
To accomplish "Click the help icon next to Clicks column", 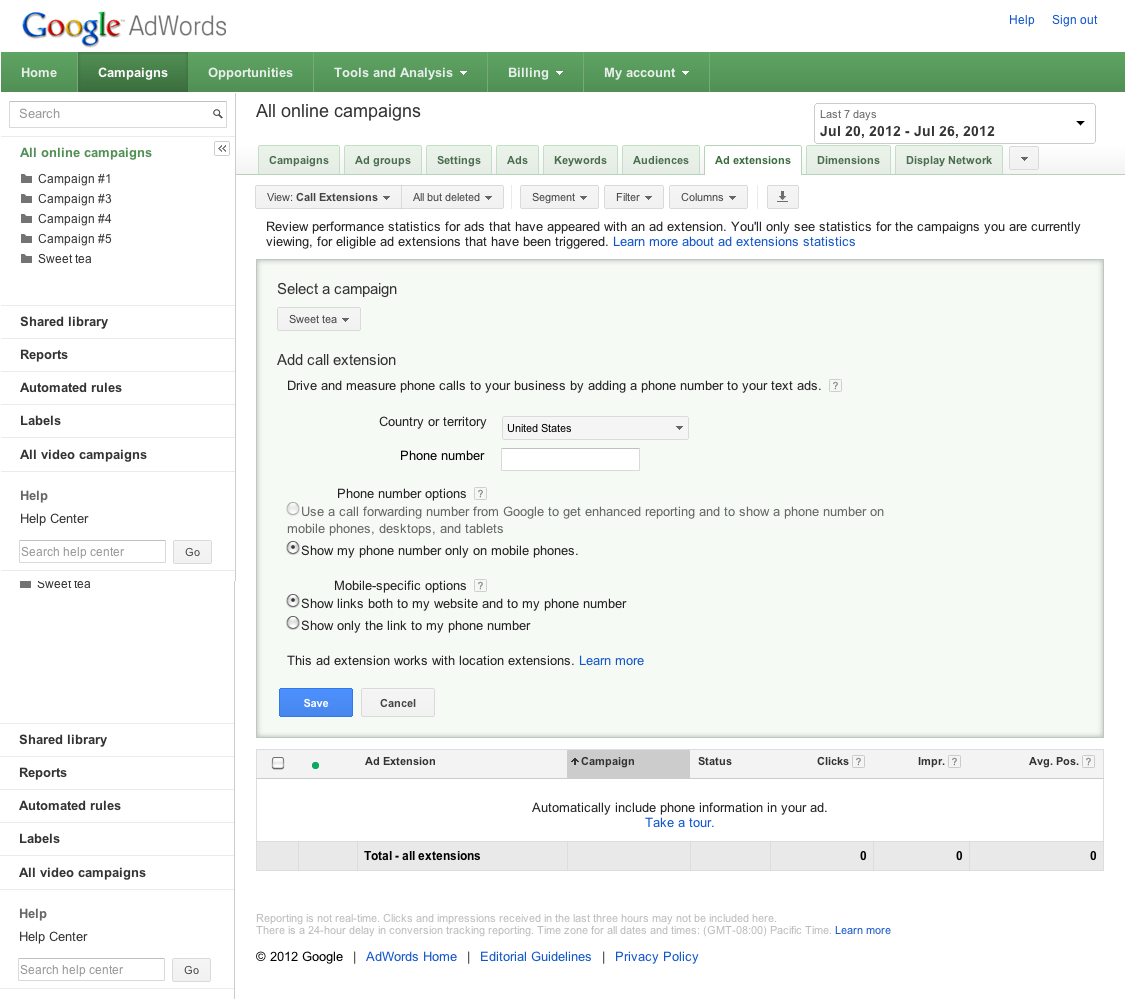I will pos(858,762).
